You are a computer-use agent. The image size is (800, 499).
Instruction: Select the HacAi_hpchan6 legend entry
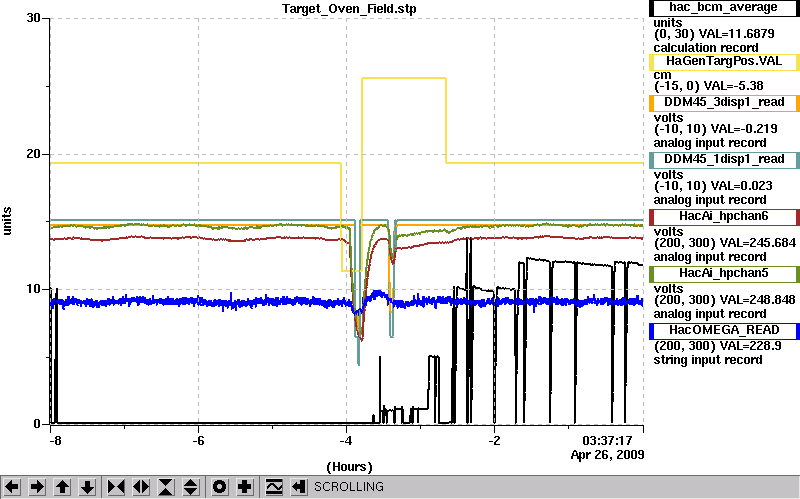[724, 217]
